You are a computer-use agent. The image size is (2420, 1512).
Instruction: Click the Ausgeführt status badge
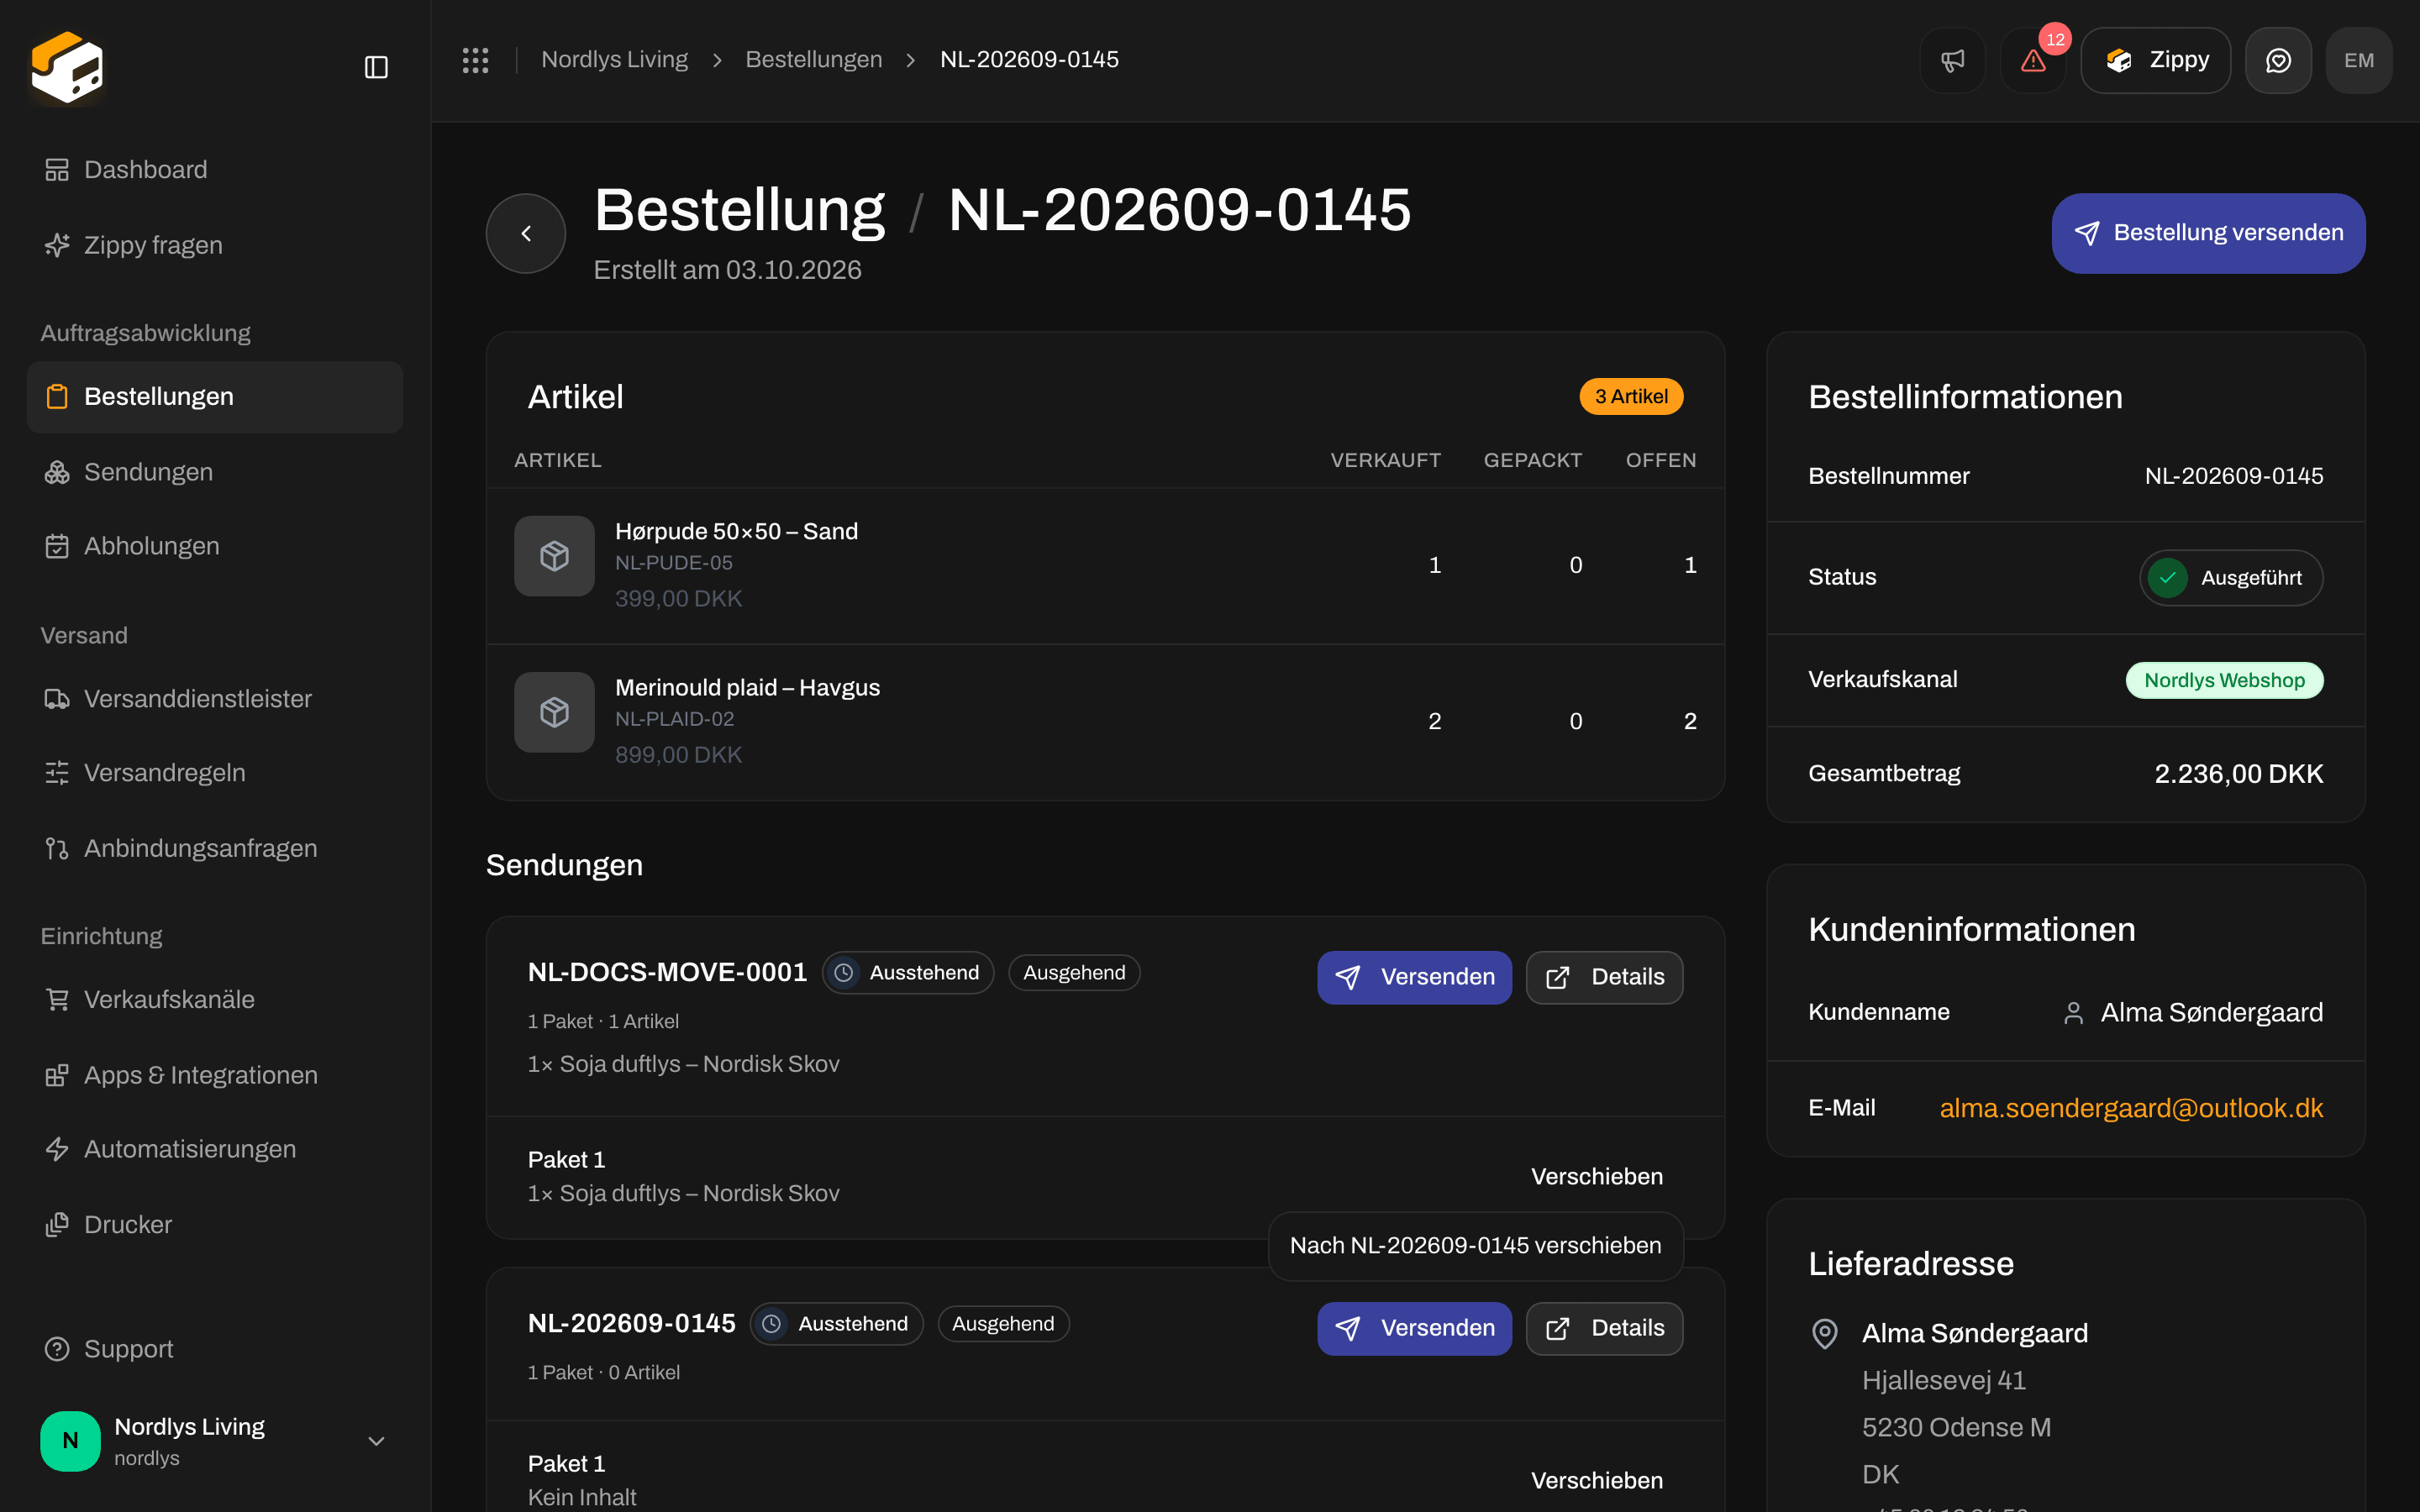2231,578
